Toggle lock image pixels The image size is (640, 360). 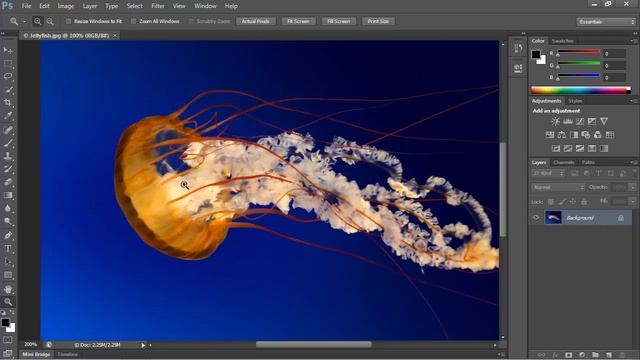tap(562, 202)
